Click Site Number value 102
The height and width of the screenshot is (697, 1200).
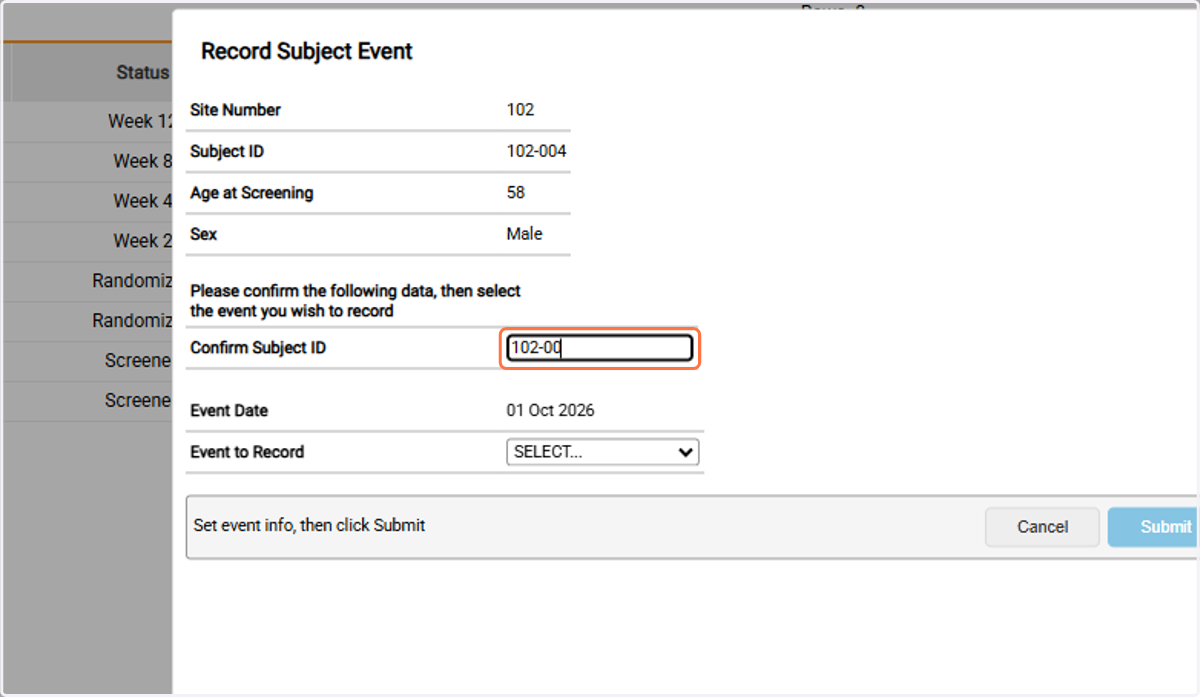(x=520, y=110)
